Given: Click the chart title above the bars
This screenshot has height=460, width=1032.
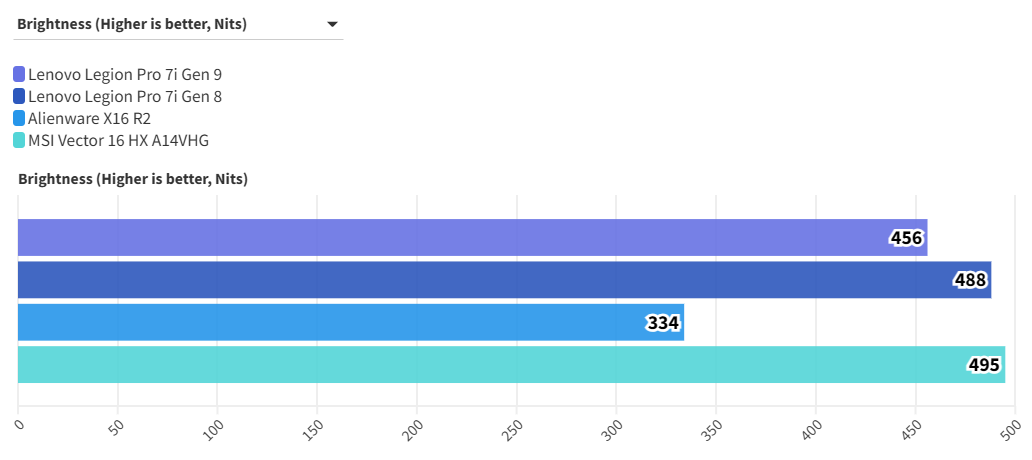Looking at the screenshot, I should click(x=132, y=179).
